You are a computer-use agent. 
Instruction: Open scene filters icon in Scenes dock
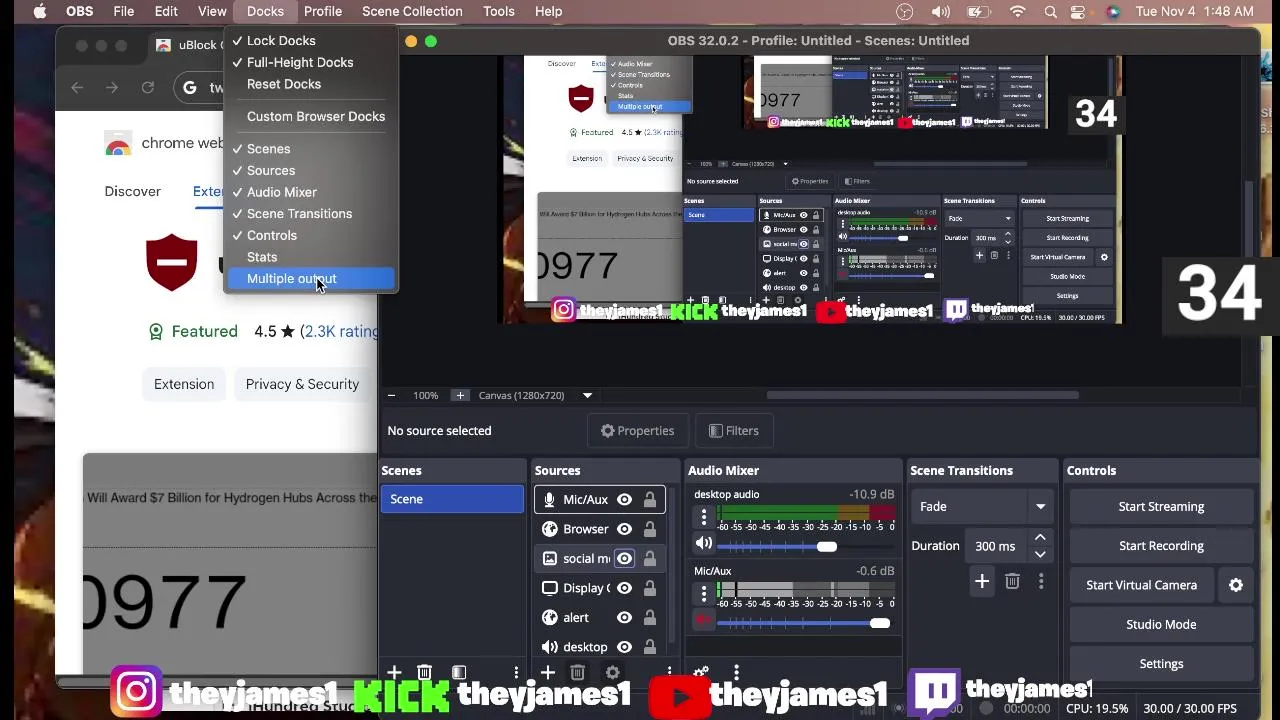[x=458, y=673]
